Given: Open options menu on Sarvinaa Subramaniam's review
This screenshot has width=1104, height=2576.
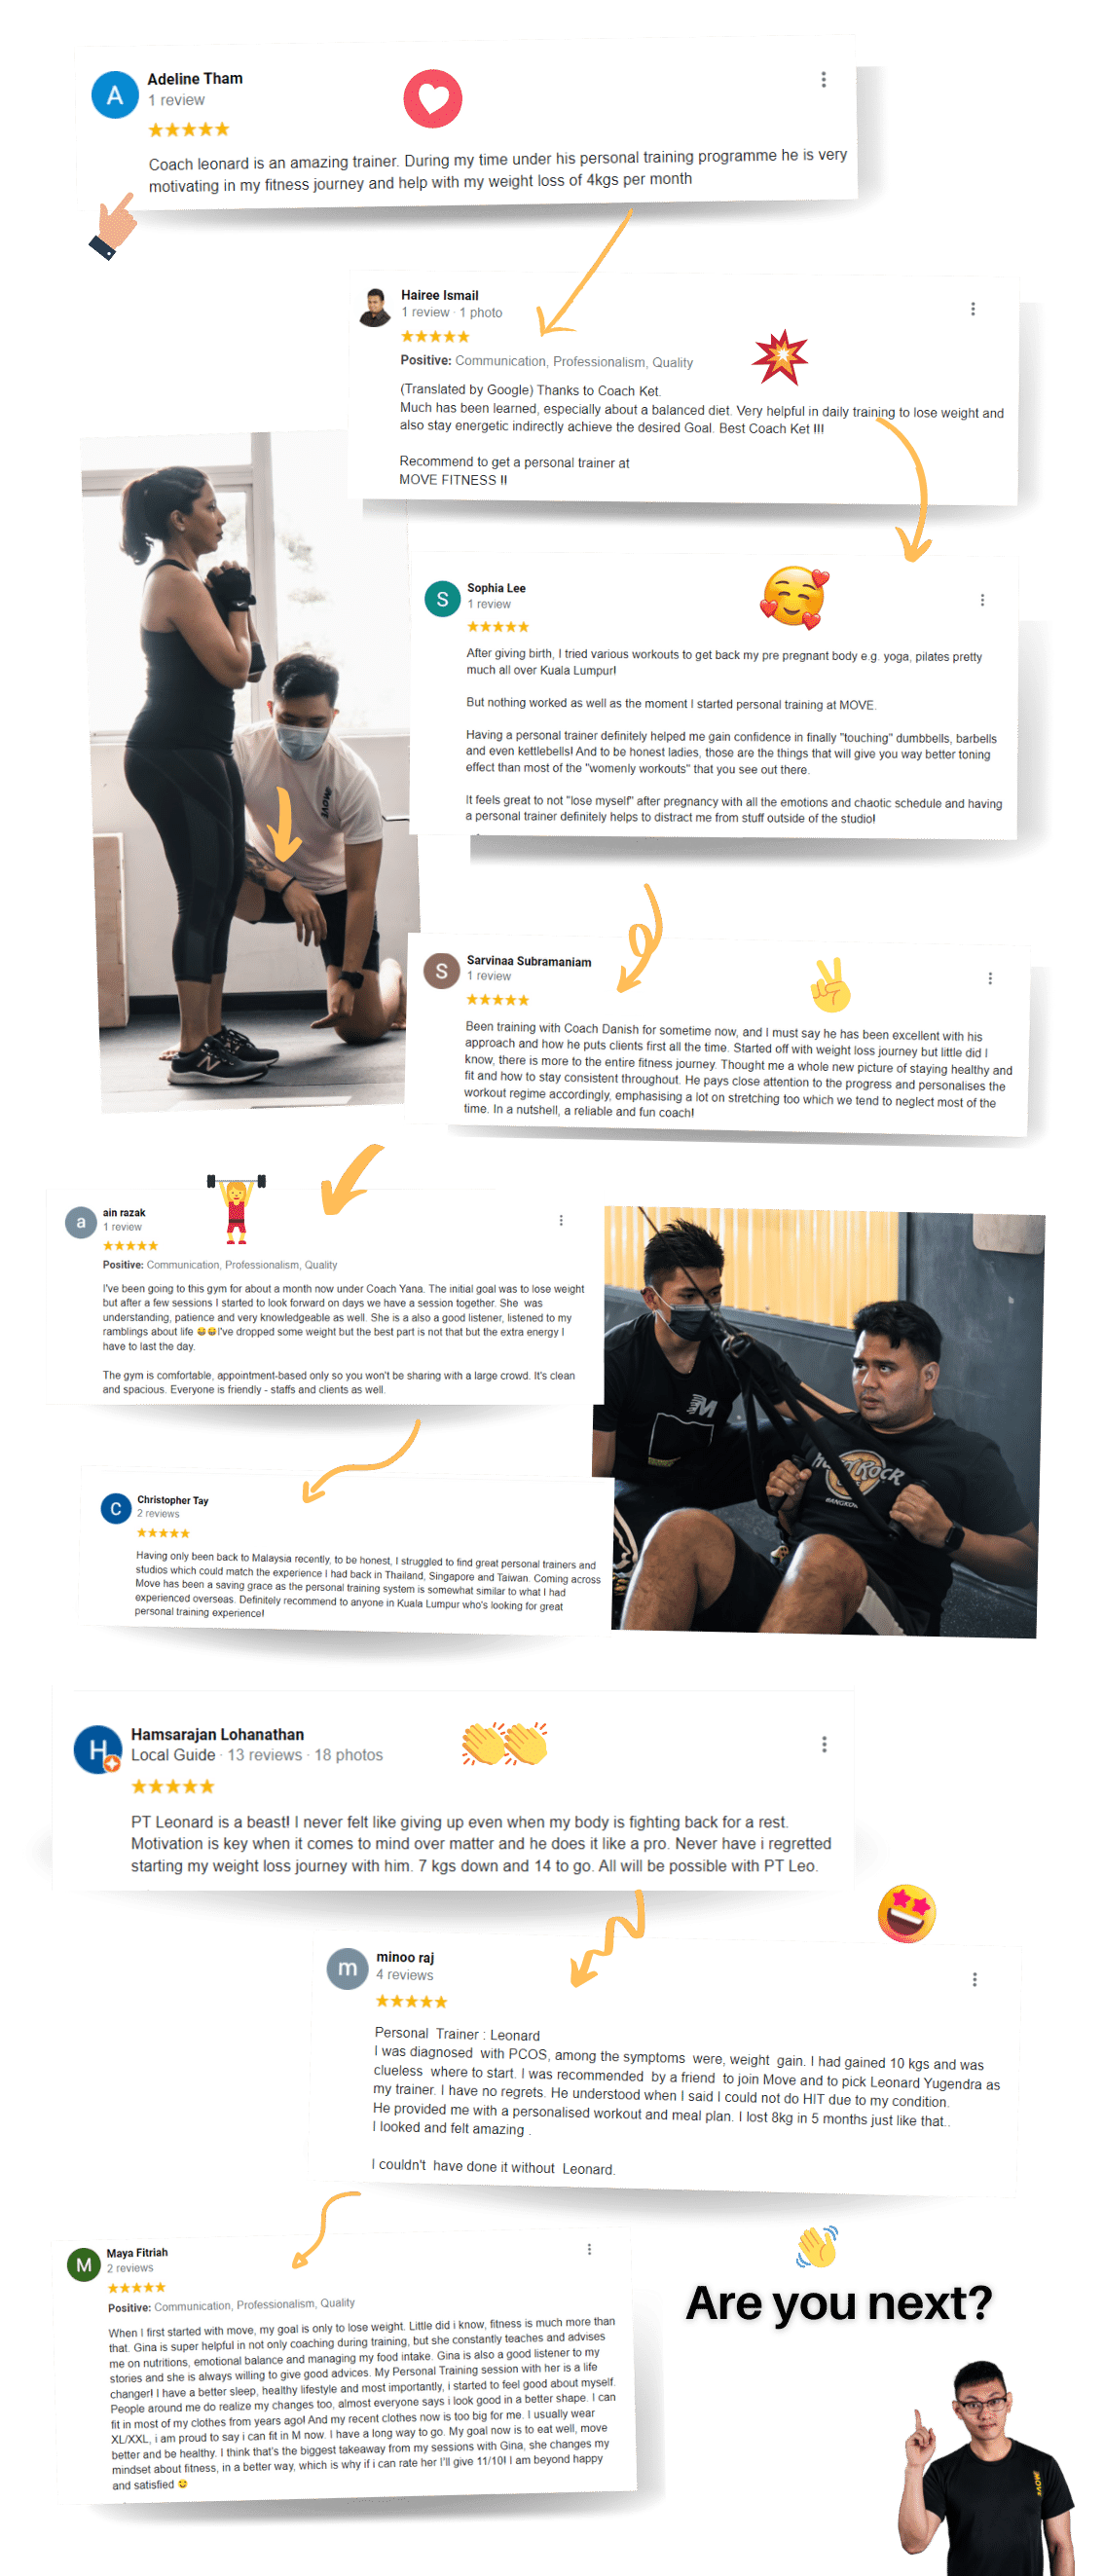Looking at the screenshot, I should 990,978.
